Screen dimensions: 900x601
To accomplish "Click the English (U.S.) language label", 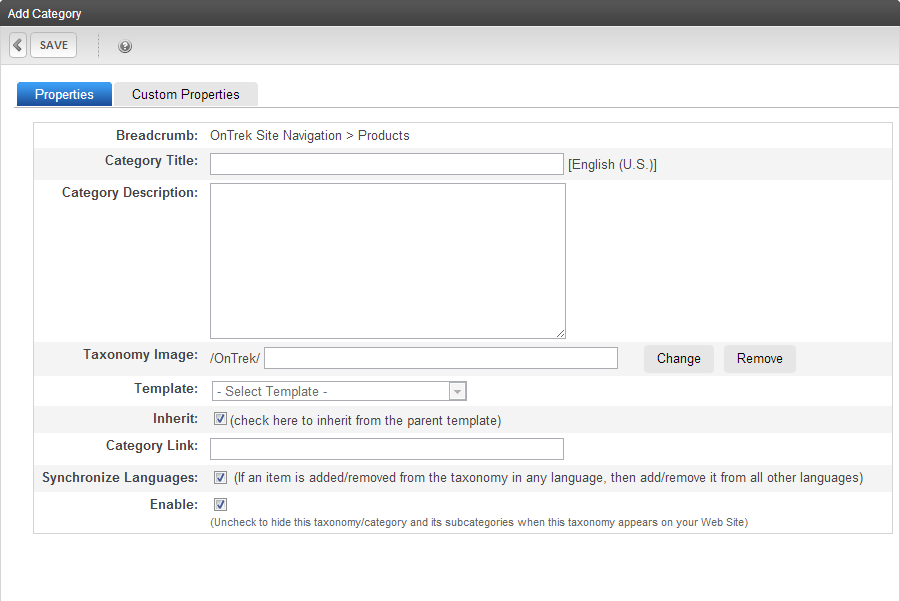I will coord(612,165).
